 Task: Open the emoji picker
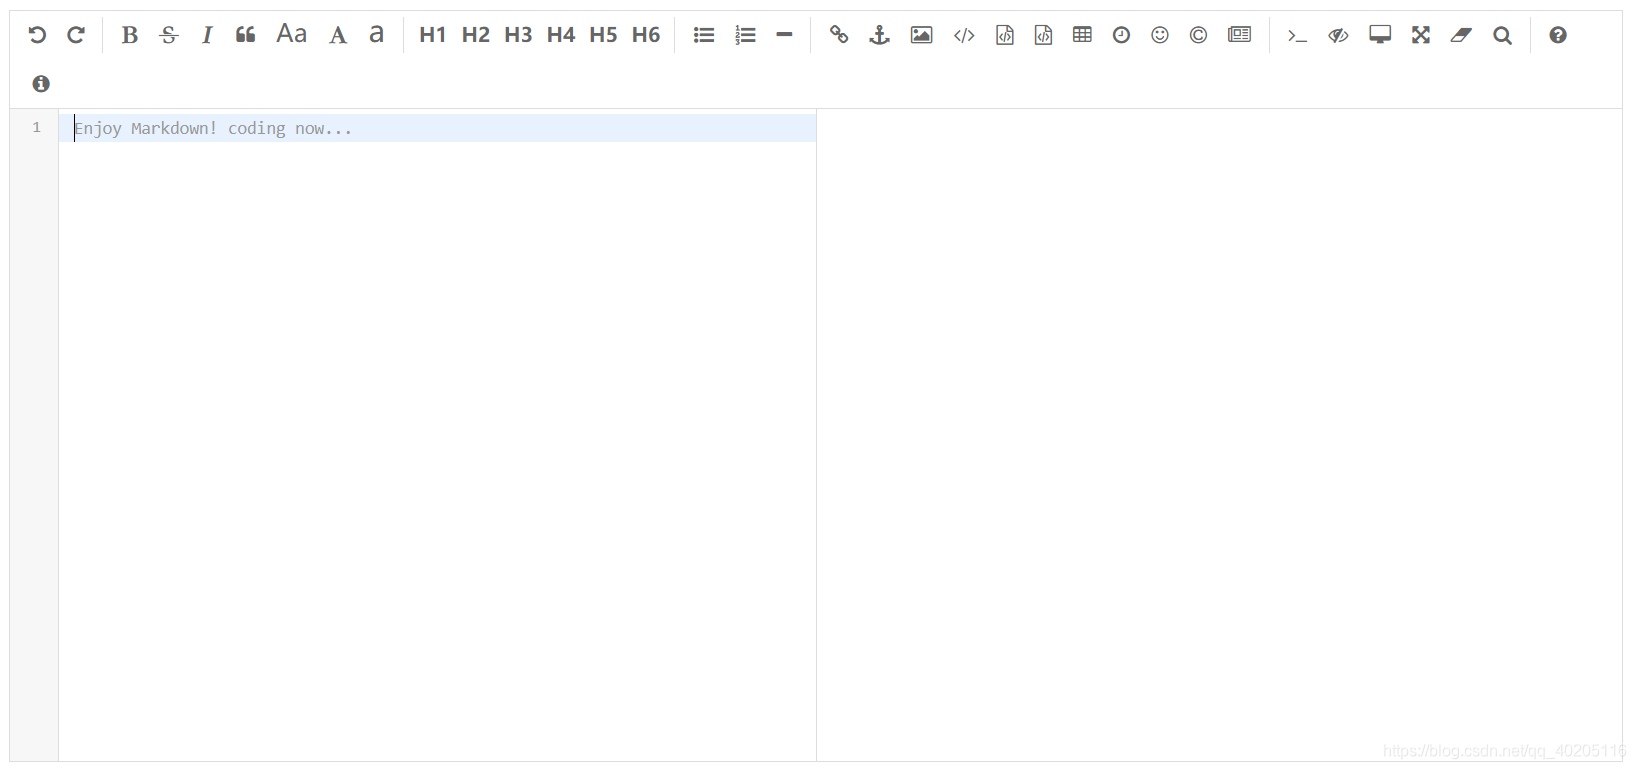(1160, 35)
